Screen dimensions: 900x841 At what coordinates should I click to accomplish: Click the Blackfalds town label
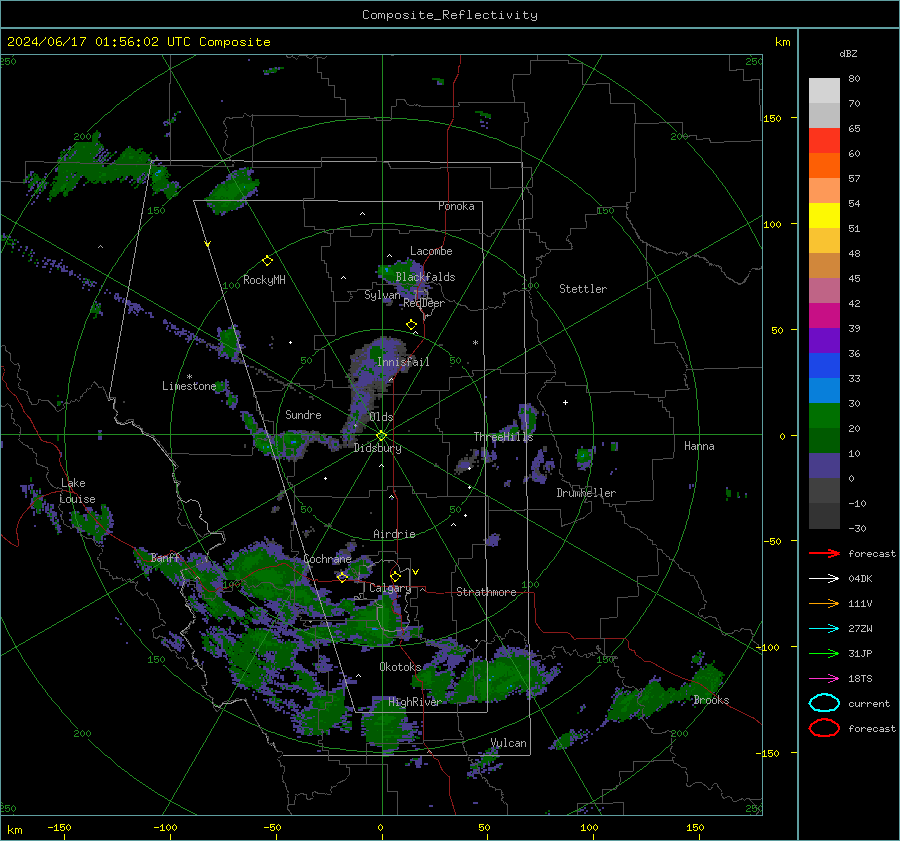(x=425, y=277)
